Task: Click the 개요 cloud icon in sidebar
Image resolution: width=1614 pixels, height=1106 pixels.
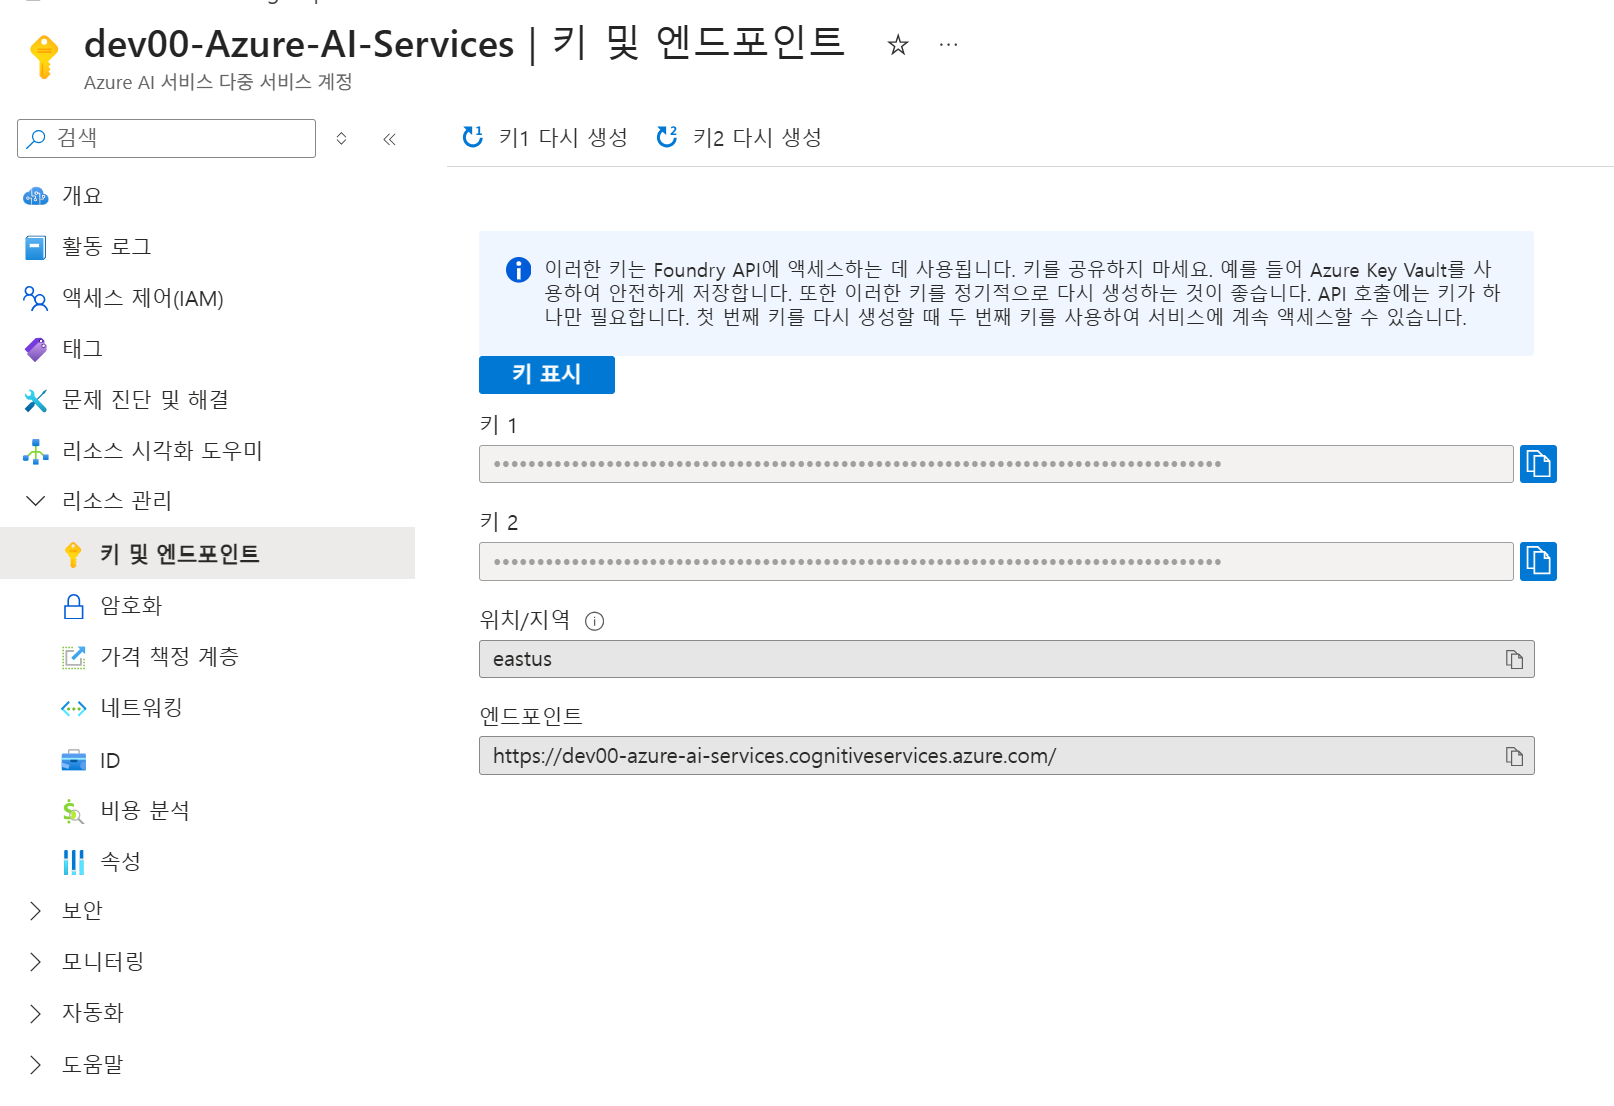Action: (x=36, y=196)
